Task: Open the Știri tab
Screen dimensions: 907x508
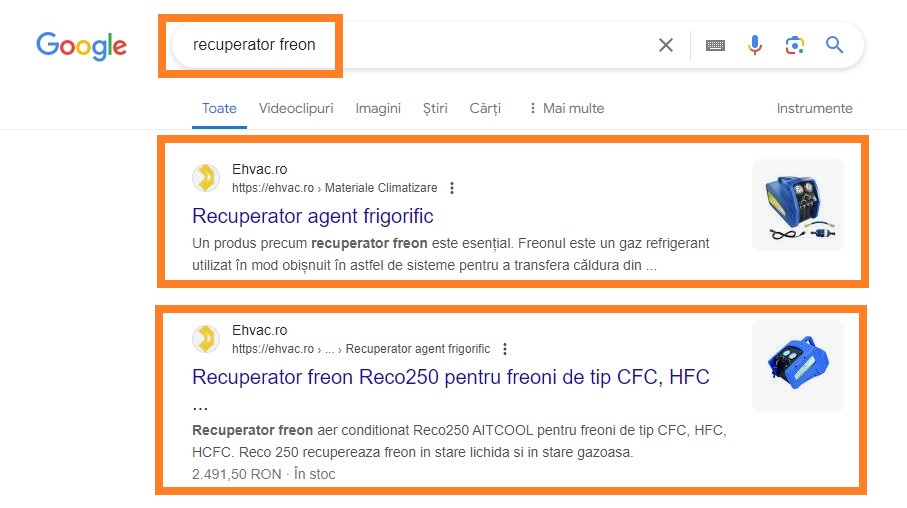Action: click(435, 108)
